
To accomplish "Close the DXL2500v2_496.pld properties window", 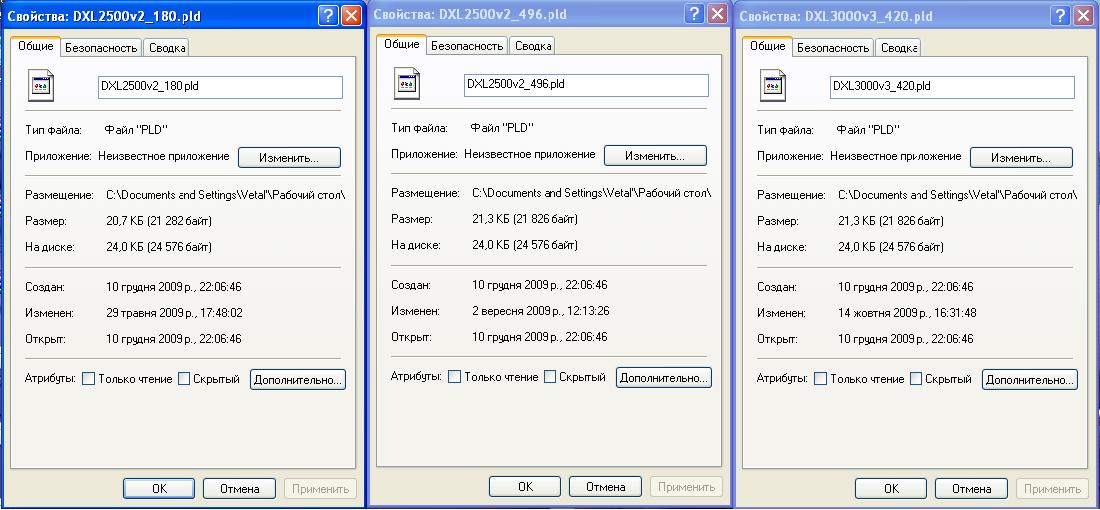I will coord(717,14).
